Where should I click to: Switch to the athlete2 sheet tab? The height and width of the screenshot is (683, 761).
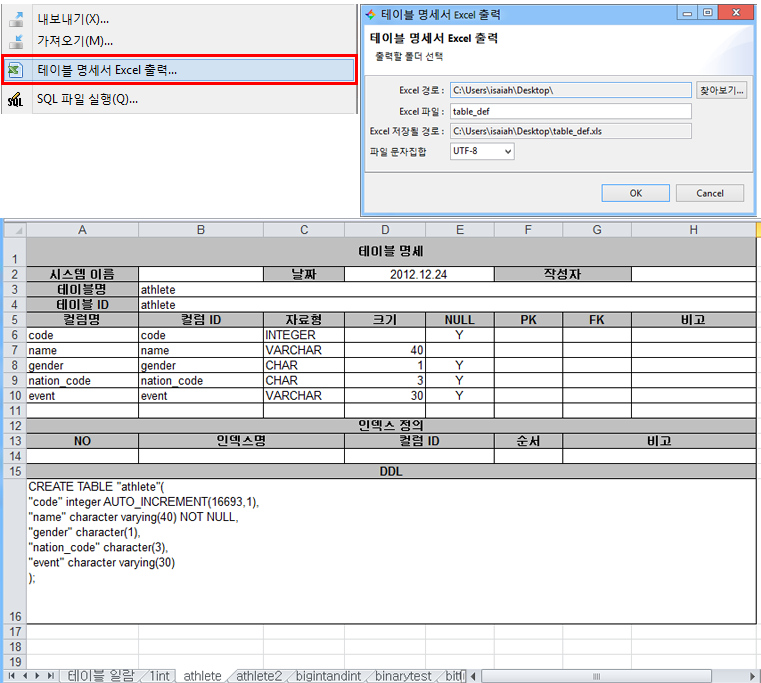tap(259, 676)
